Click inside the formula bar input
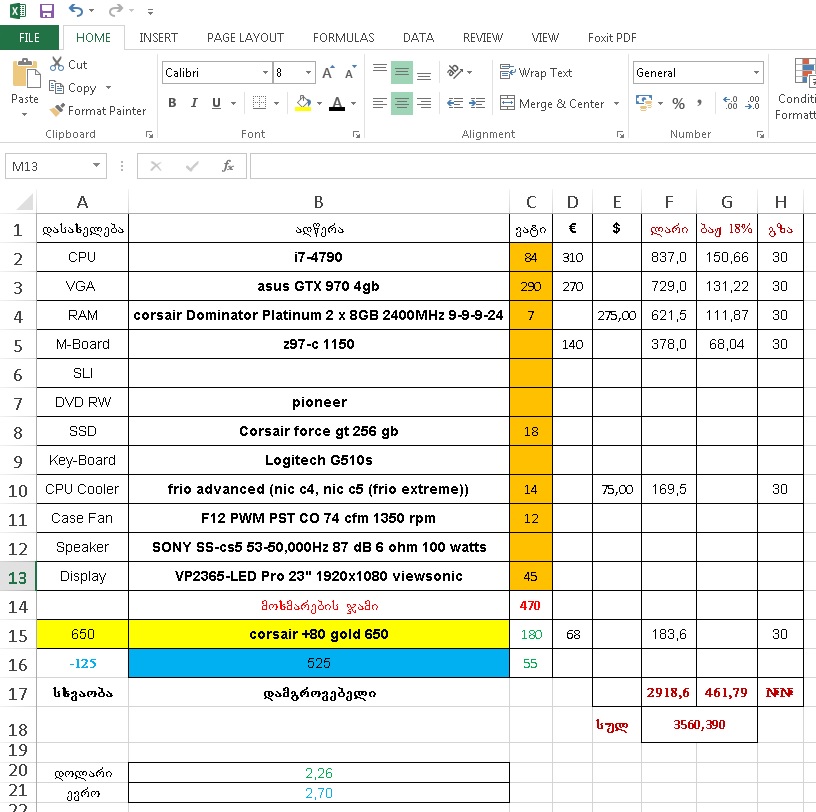 (533, 166)
